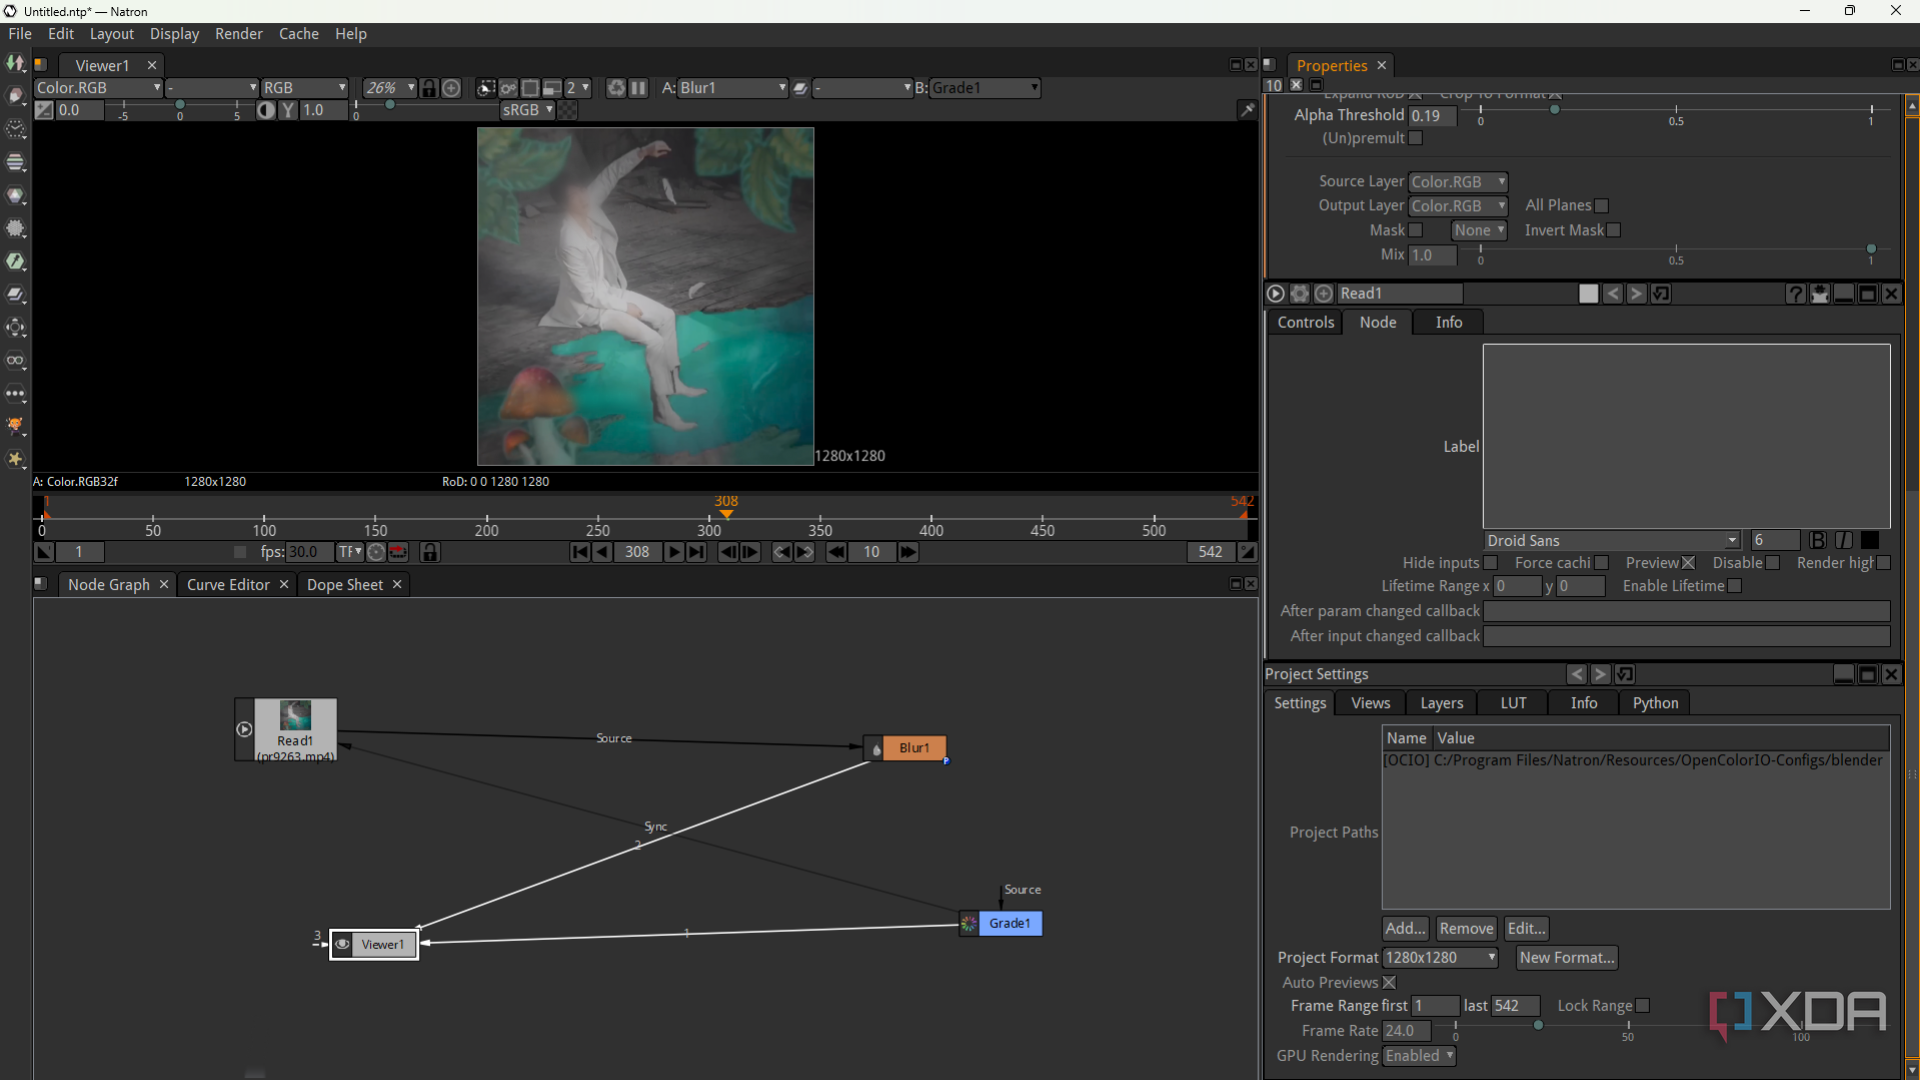The height and width of the screenshot is (1080, 1920).
Task: Open the Transform nodes toolbar icon
Action: (x=16, y=327)
